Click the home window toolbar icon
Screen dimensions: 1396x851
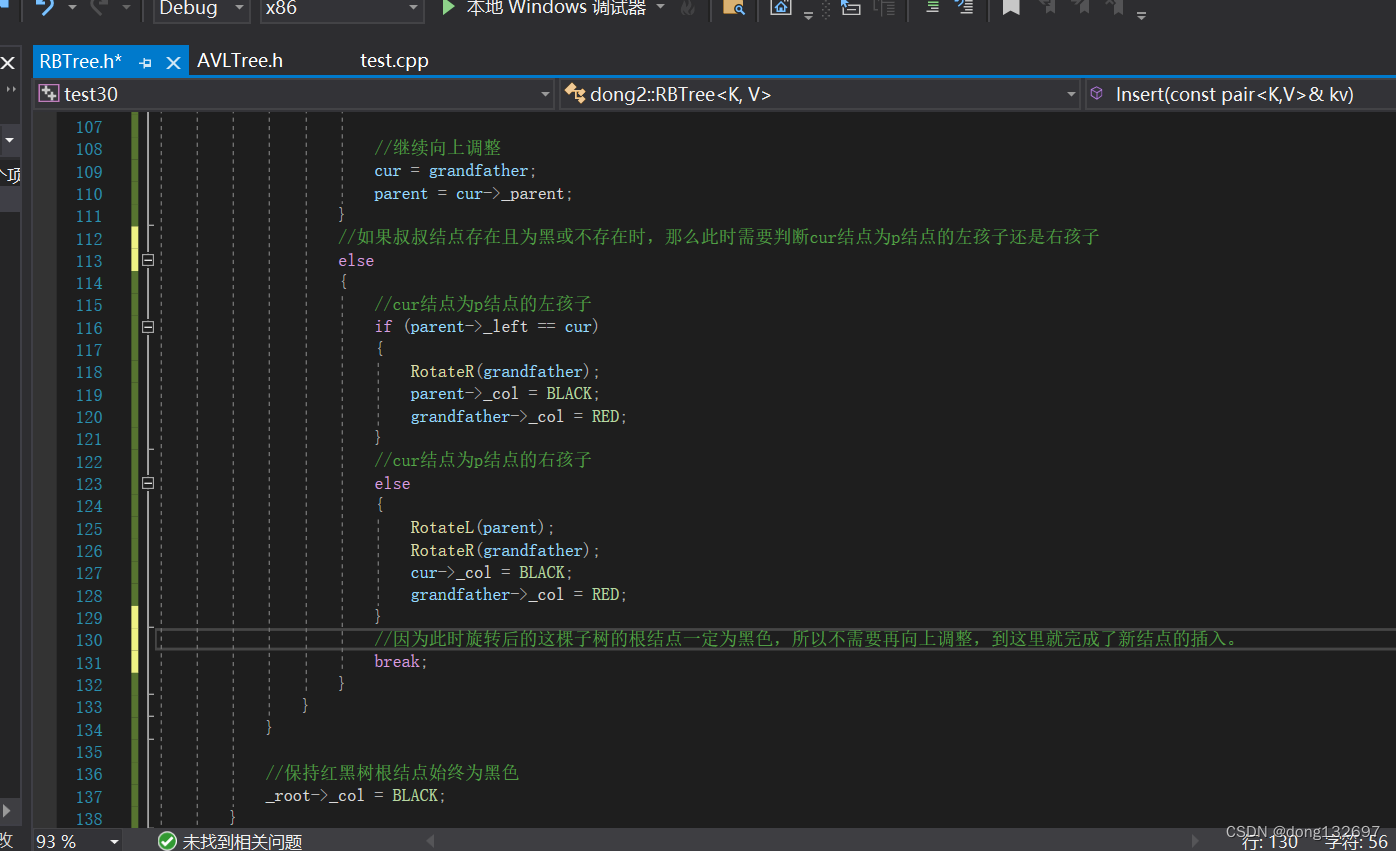[x=781, y=8]
